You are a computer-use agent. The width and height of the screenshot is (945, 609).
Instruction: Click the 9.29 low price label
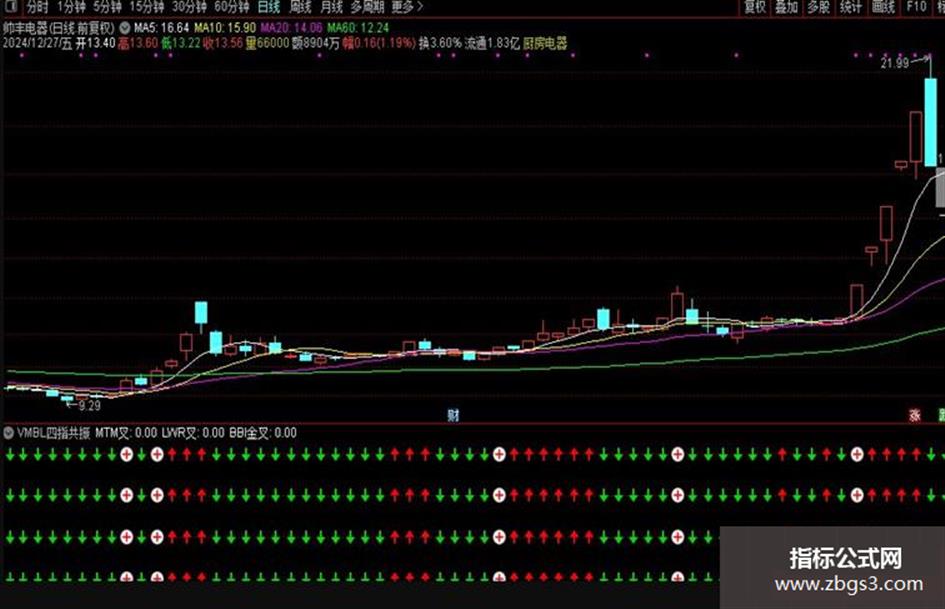[90, 405]
